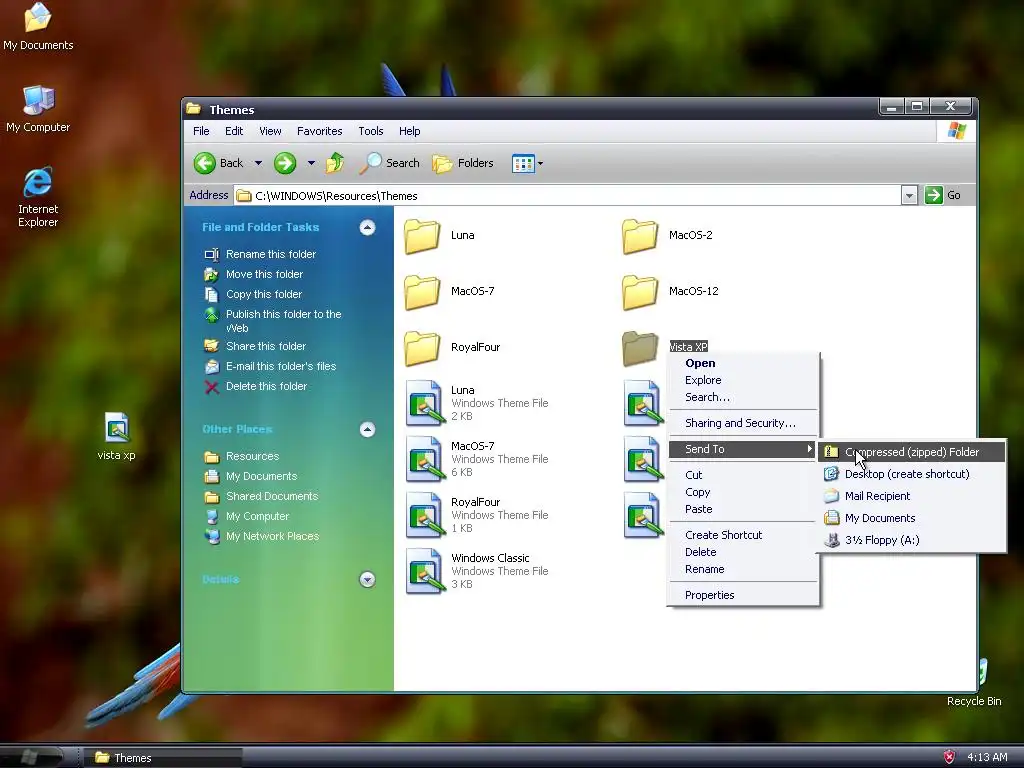Select the MacOS-7 Windows Theme File
The height and width of the screenshot is (768, 1024).
tap(424, 459)
